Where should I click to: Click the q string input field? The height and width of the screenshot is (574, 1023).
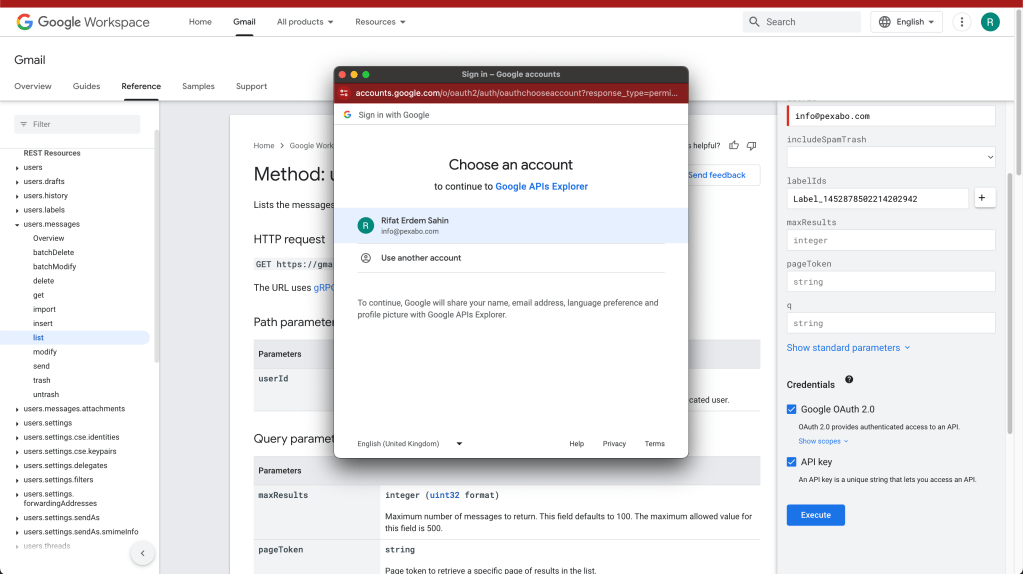point(891,323)
